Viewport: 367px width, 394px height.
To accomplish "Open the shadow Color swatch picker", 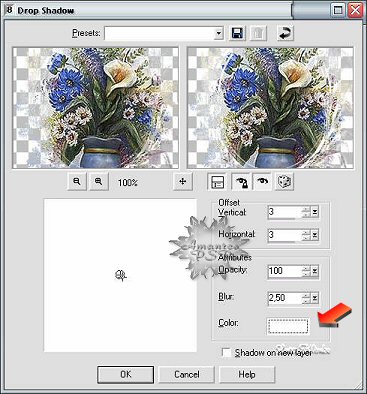I will tap(288, 326).
